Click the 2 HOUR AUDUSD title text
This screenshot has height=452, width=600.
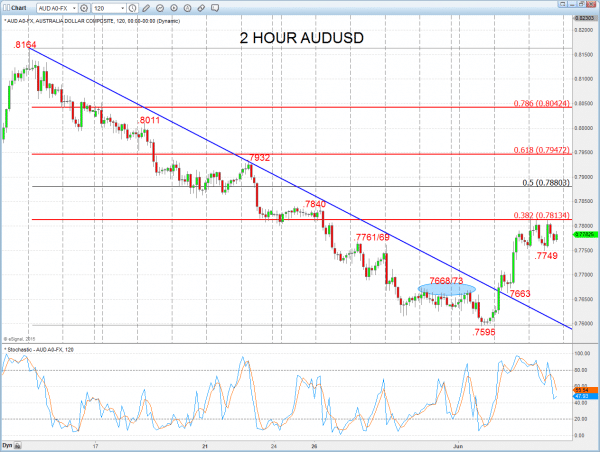(x=302, y=38)
